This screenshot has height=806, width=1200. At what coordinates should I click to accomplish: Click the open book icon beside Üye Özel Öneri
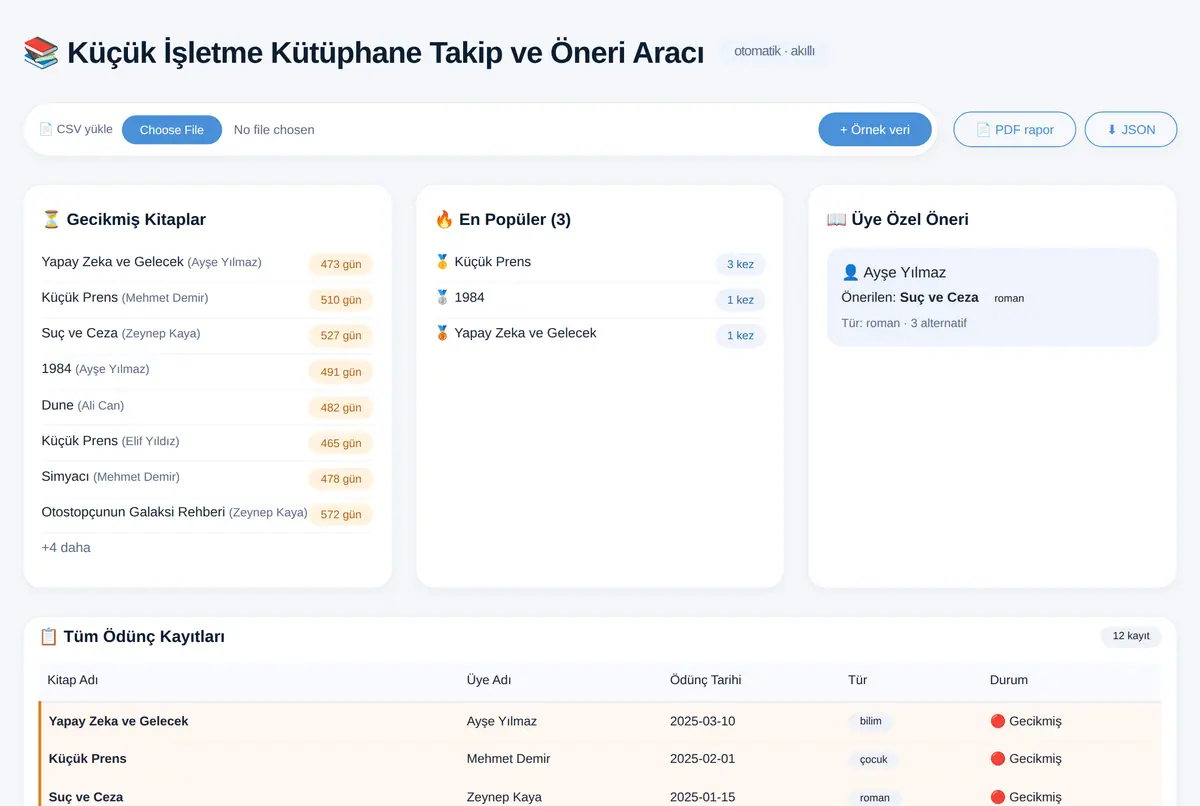click(x=837, y=219)
